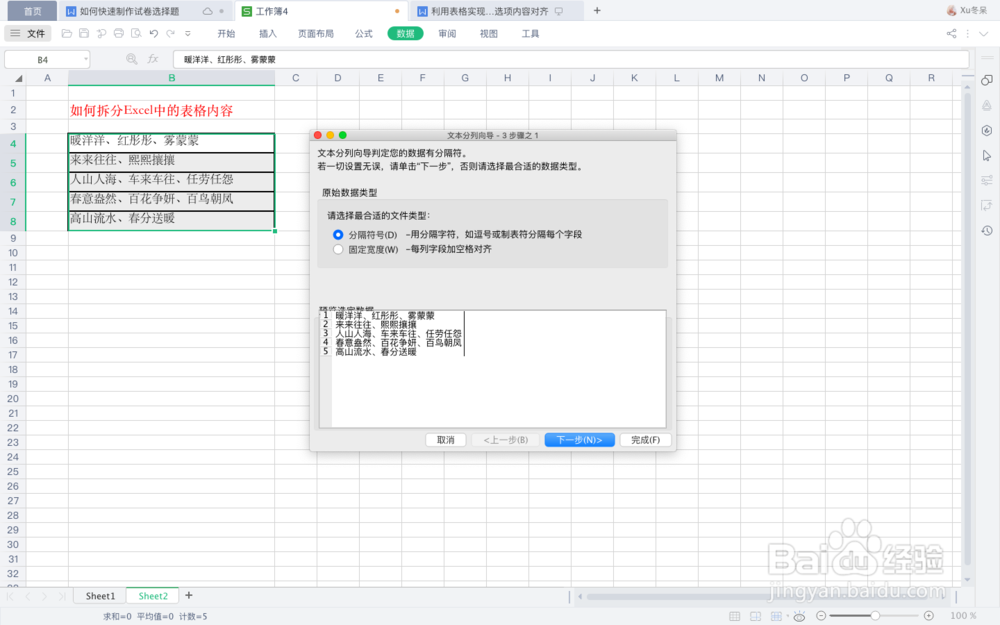
Task: Click the 下一步(N)> button in the wizard
Action: pos(580,439)
